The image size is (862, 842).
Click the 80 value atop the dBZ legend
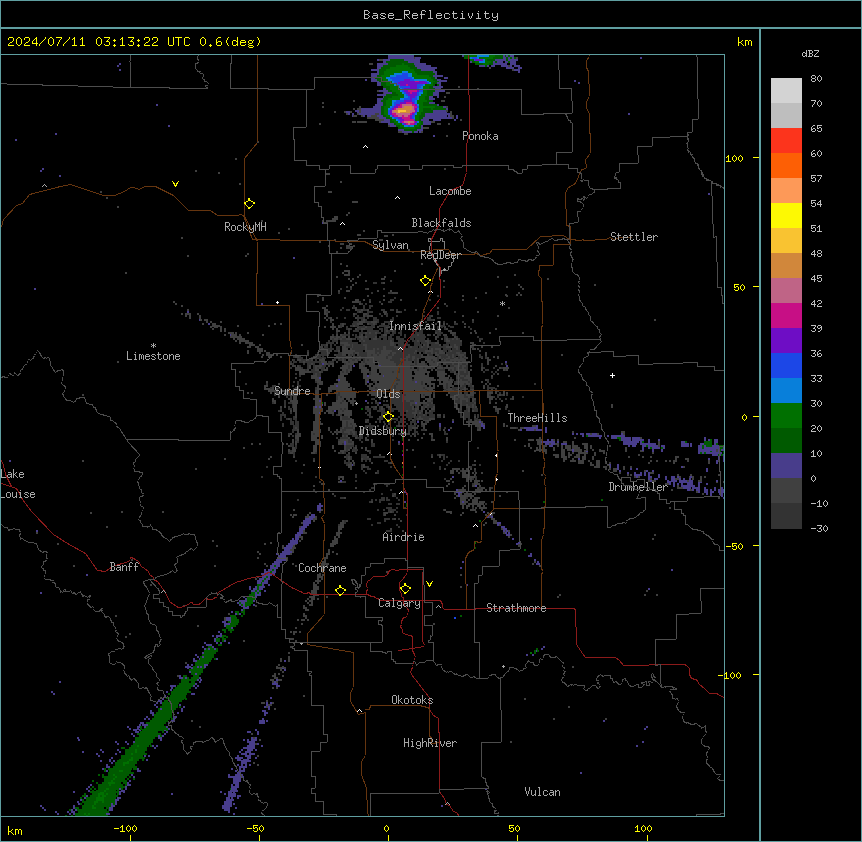point(816,79)
